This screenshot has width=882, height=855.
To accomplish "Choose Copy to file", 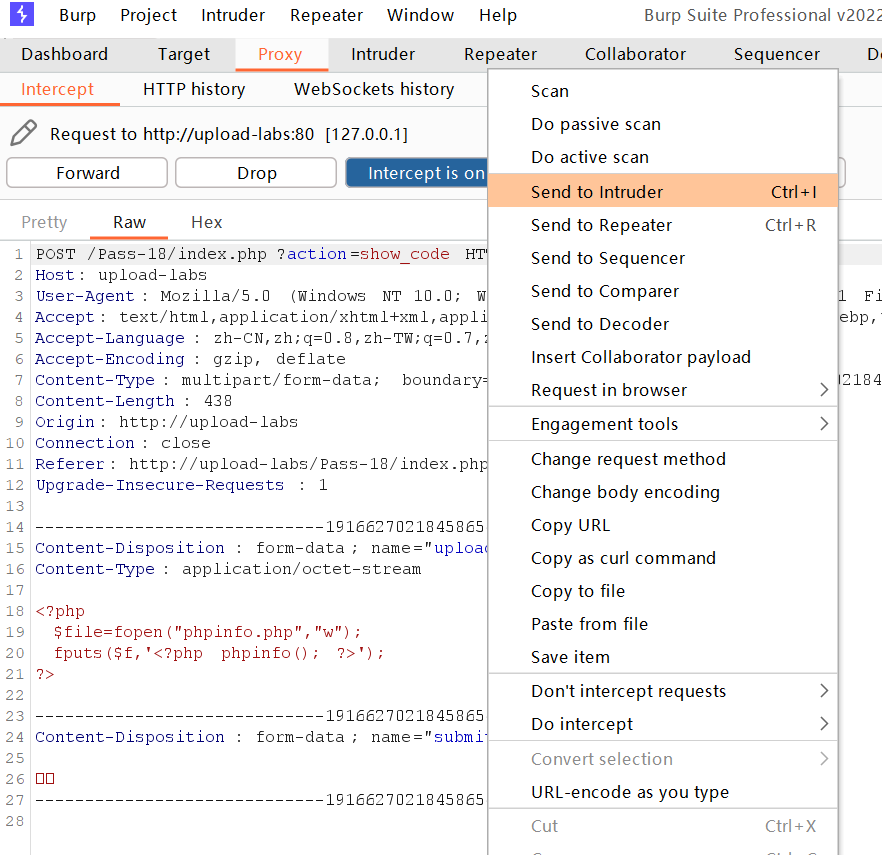I will 663,592.
